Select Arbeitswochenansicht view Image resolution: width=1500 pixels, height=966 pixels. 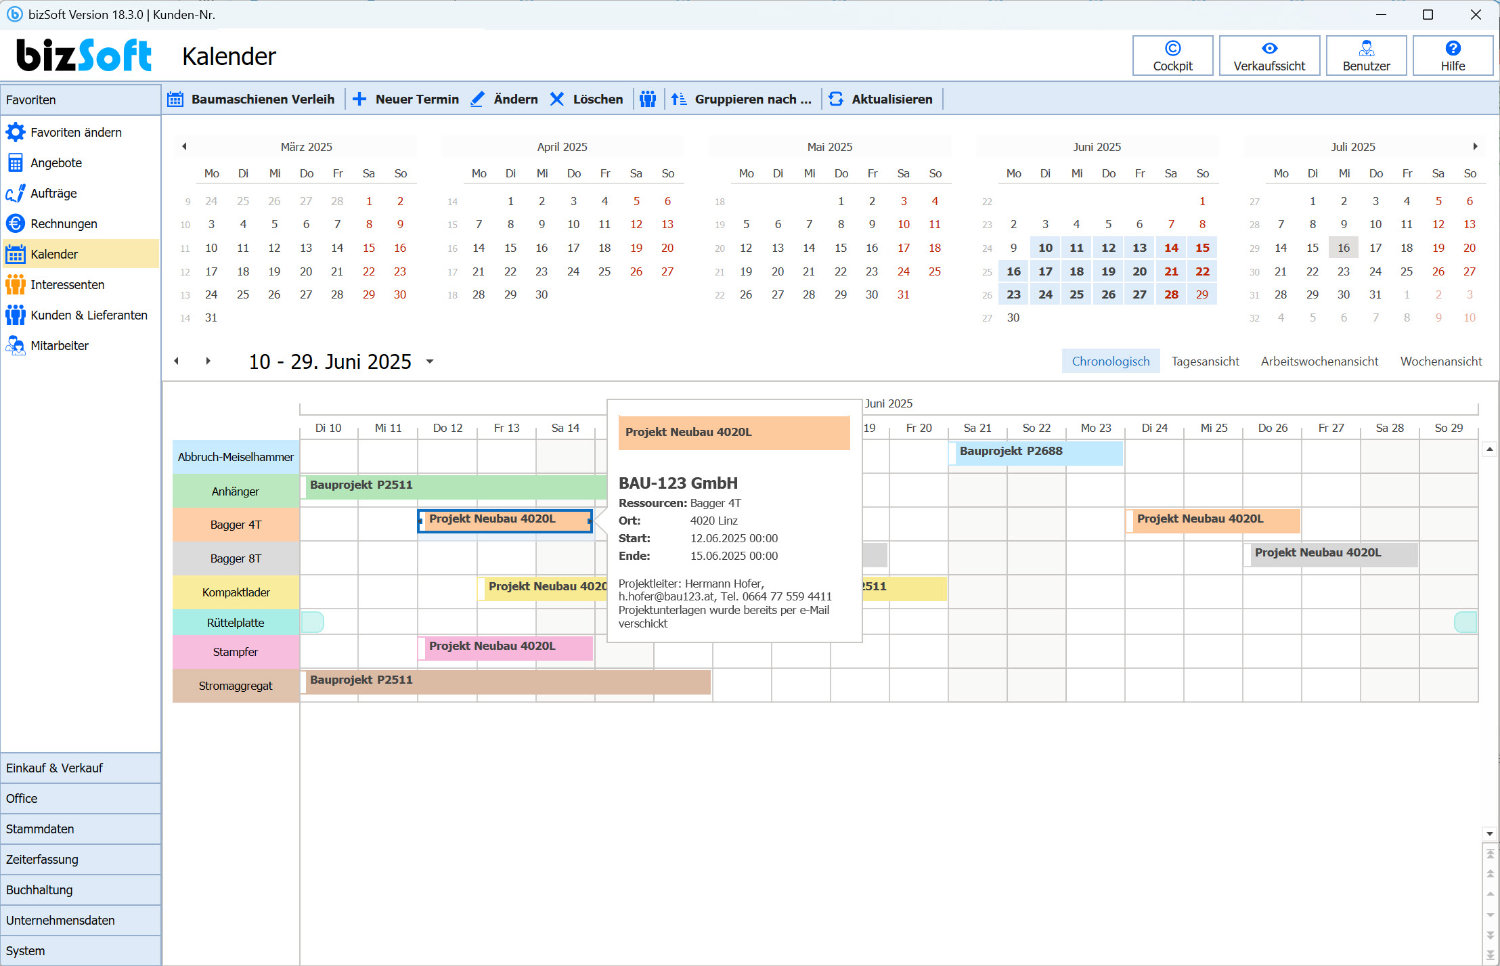[1319, 362]
